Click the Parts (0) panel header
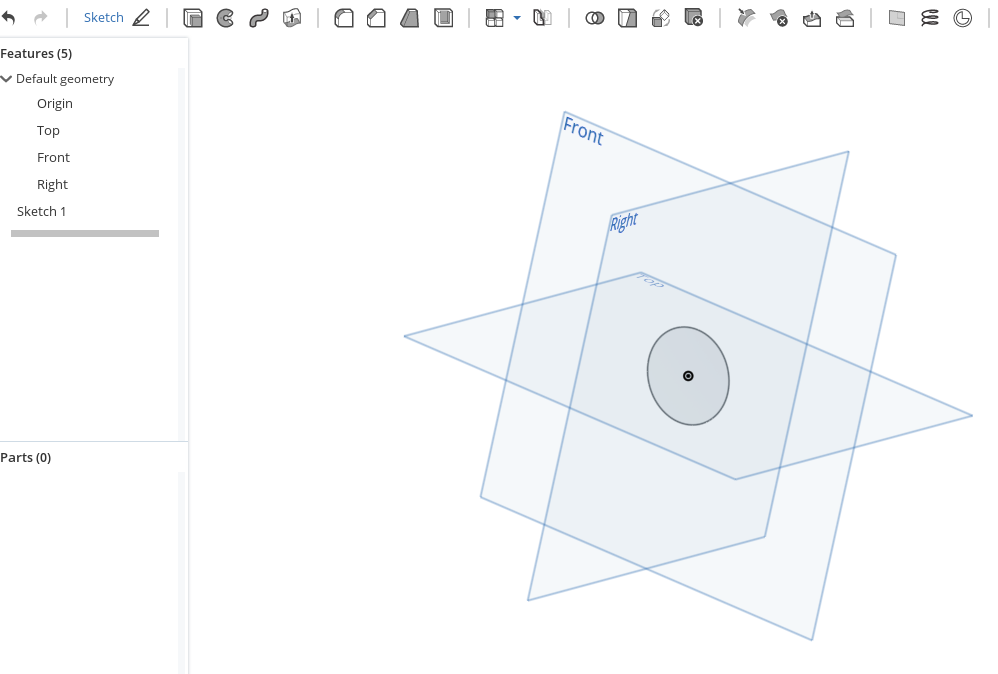Image resolution: width=998 pixels, height=674 pixels. pos(26,457)
